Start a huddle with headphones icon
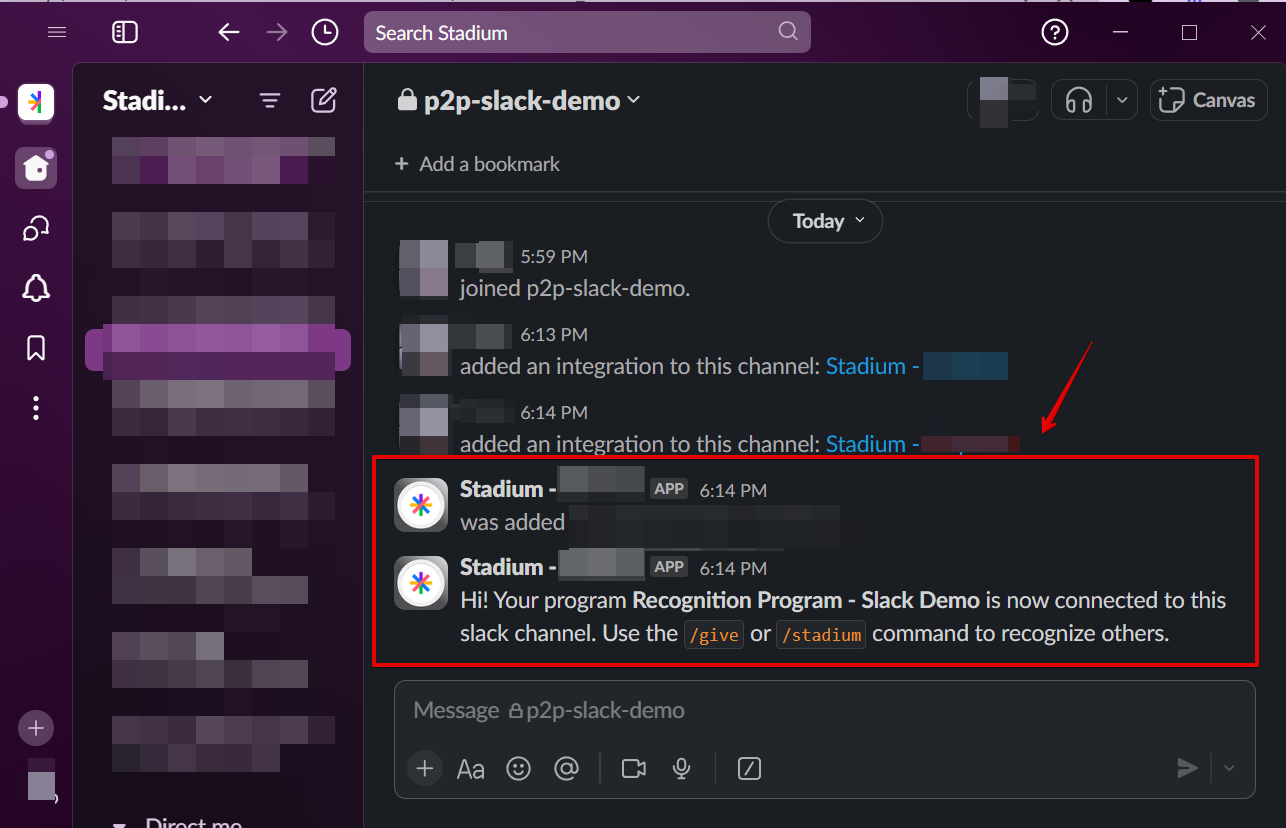This screenshot has height=828, width=1286. pyautogui.click(x=1079, y=100)
